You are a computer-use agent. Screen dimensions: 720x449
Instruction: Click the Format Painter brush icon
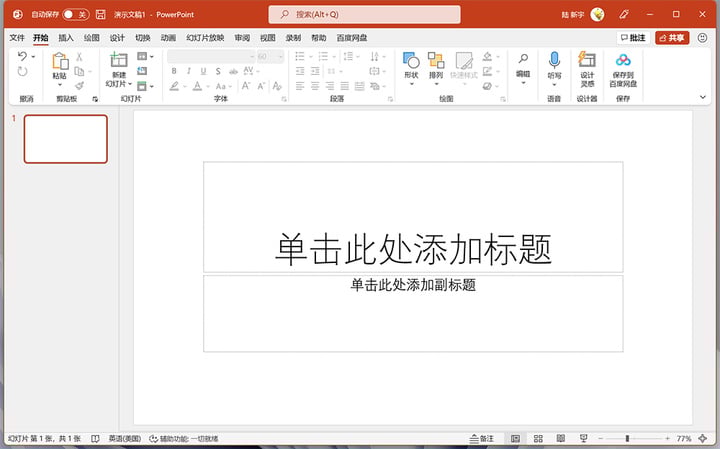pos(79,85)
